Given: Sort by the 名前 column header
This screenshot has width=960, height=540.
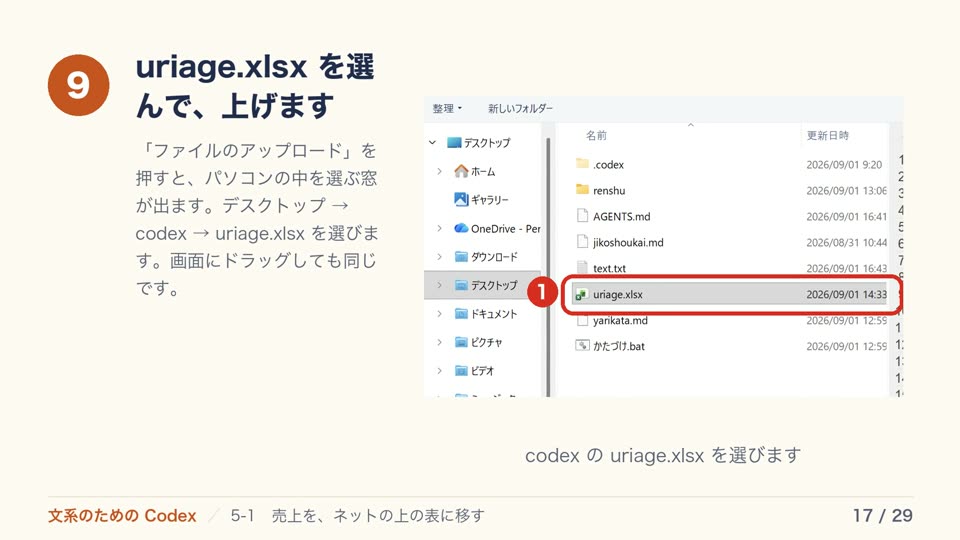Looking at the screenshot, I should [x=596, y=135].
